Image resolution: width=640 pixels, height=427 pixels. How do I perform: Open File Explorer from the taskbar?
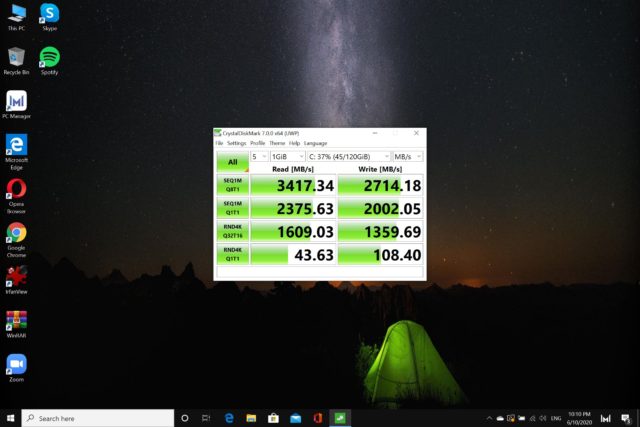(251, 418)
